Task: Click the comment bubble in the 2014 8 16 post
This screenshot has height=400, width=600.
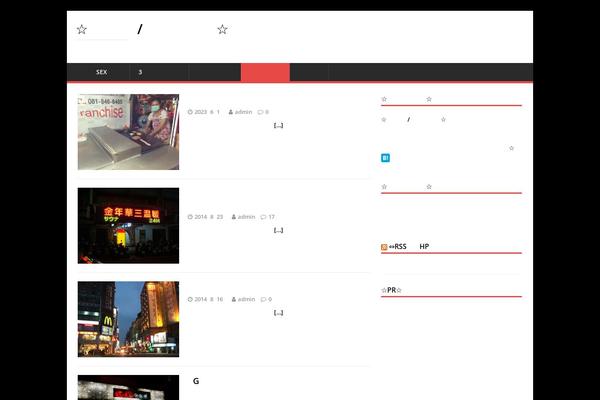Action: click(x=263, y=299)
